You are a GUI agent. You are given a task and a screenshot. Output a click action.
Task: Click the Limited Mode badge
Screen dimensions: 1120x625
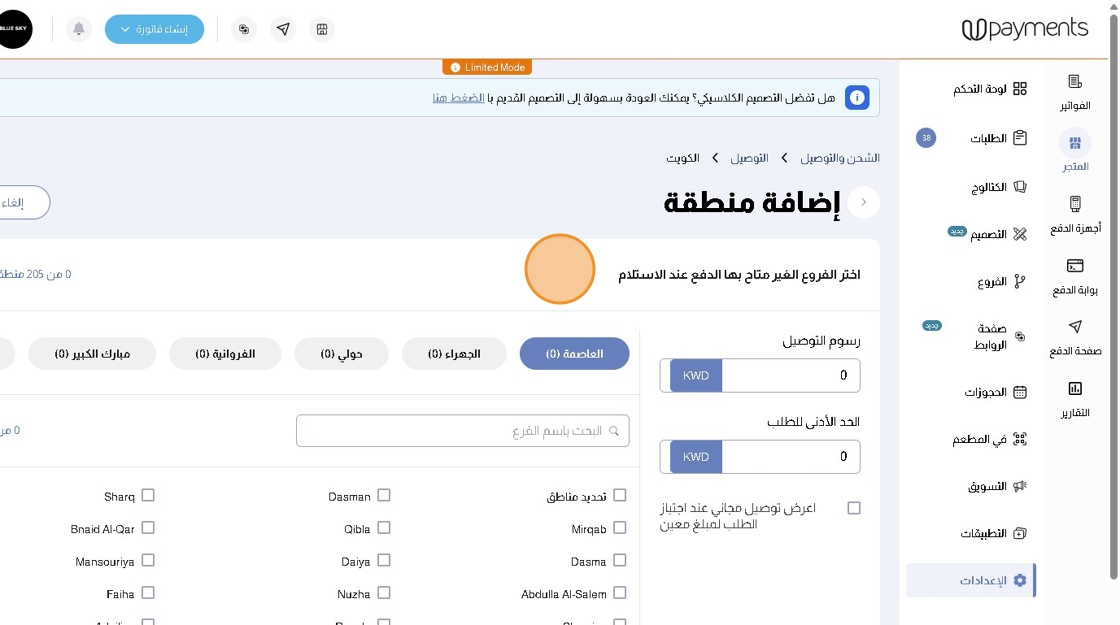pos(487,67)
